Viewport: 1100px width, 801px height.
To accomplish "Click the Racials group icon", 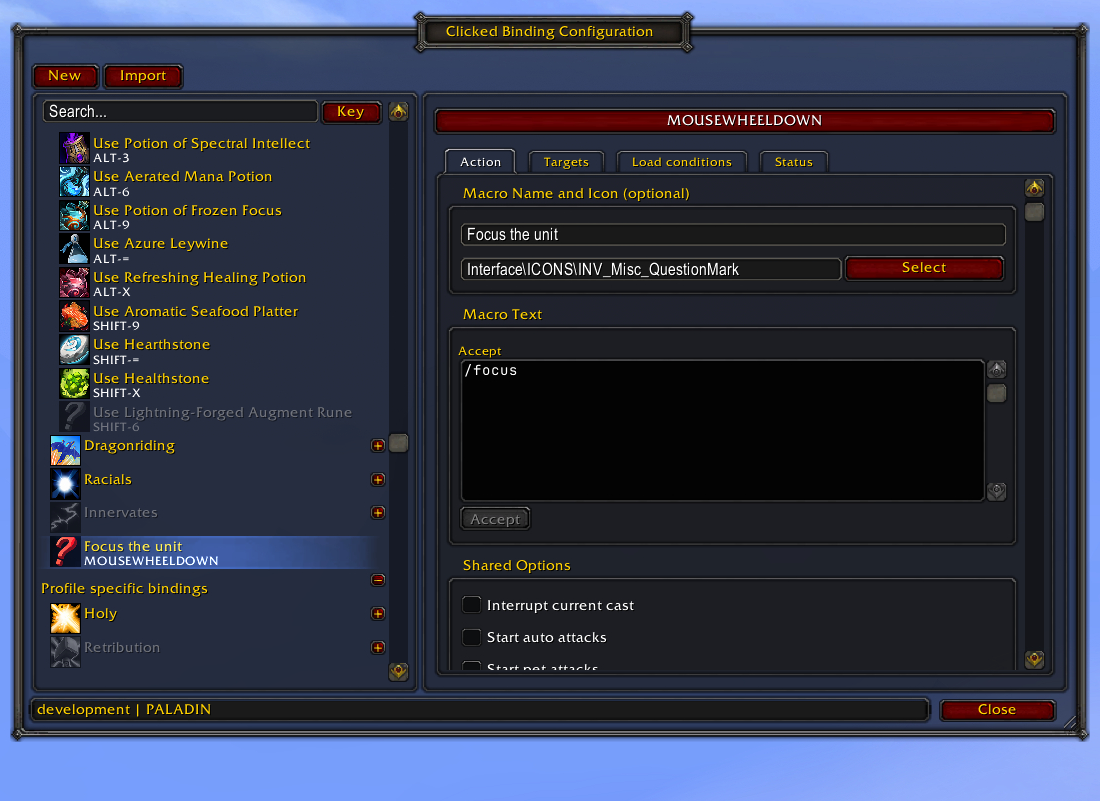I will [x=65, y=485].
